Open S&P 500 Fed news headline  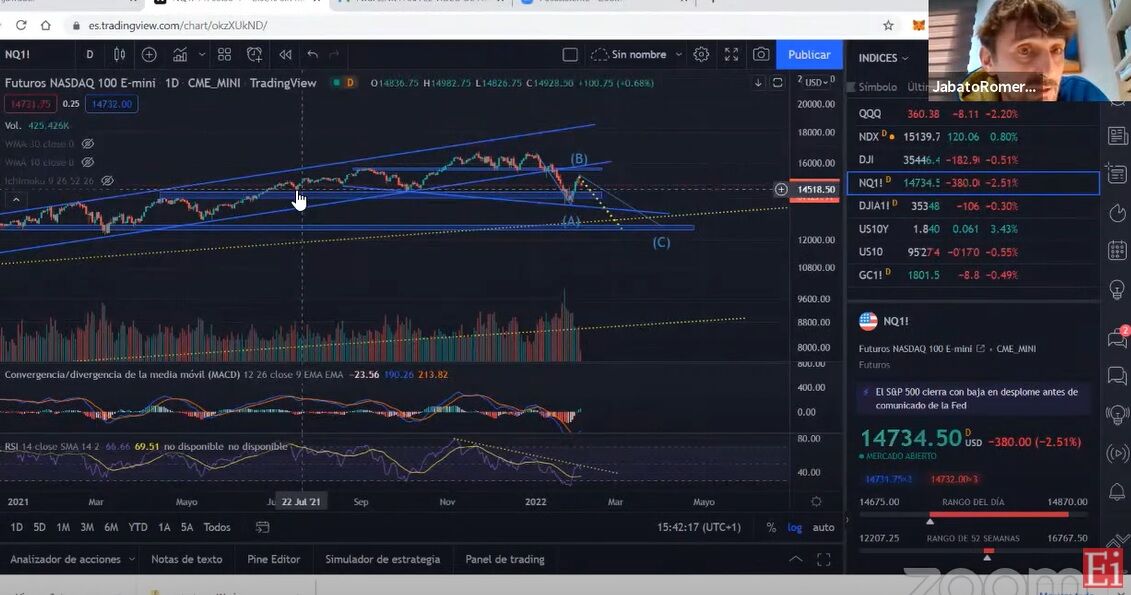(975, 398)
